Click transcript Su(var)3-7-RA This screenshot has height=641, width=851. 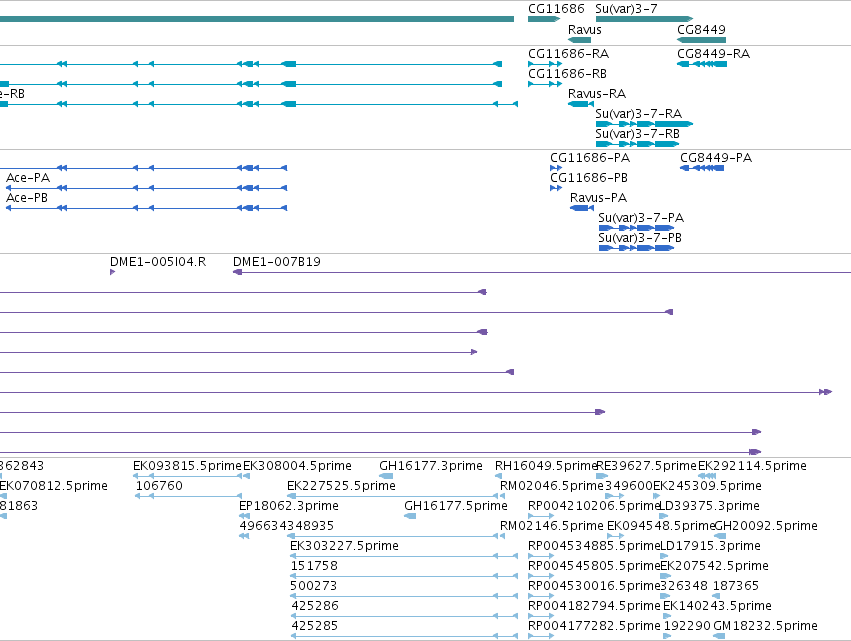pos(644,124)
